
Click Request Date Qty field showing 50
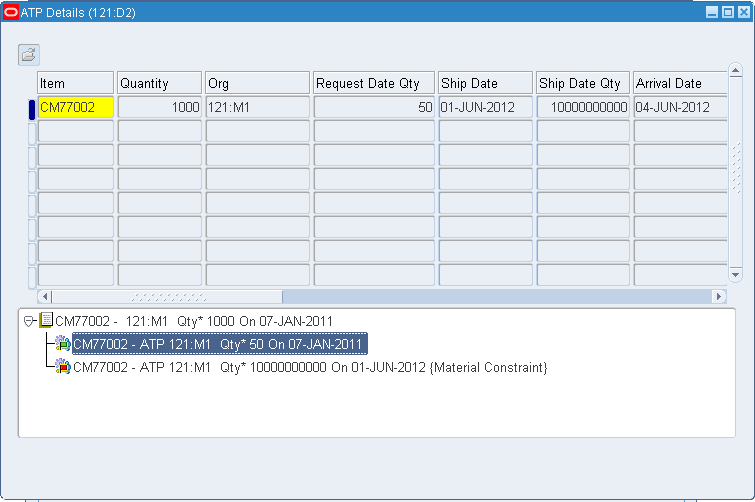374,107
